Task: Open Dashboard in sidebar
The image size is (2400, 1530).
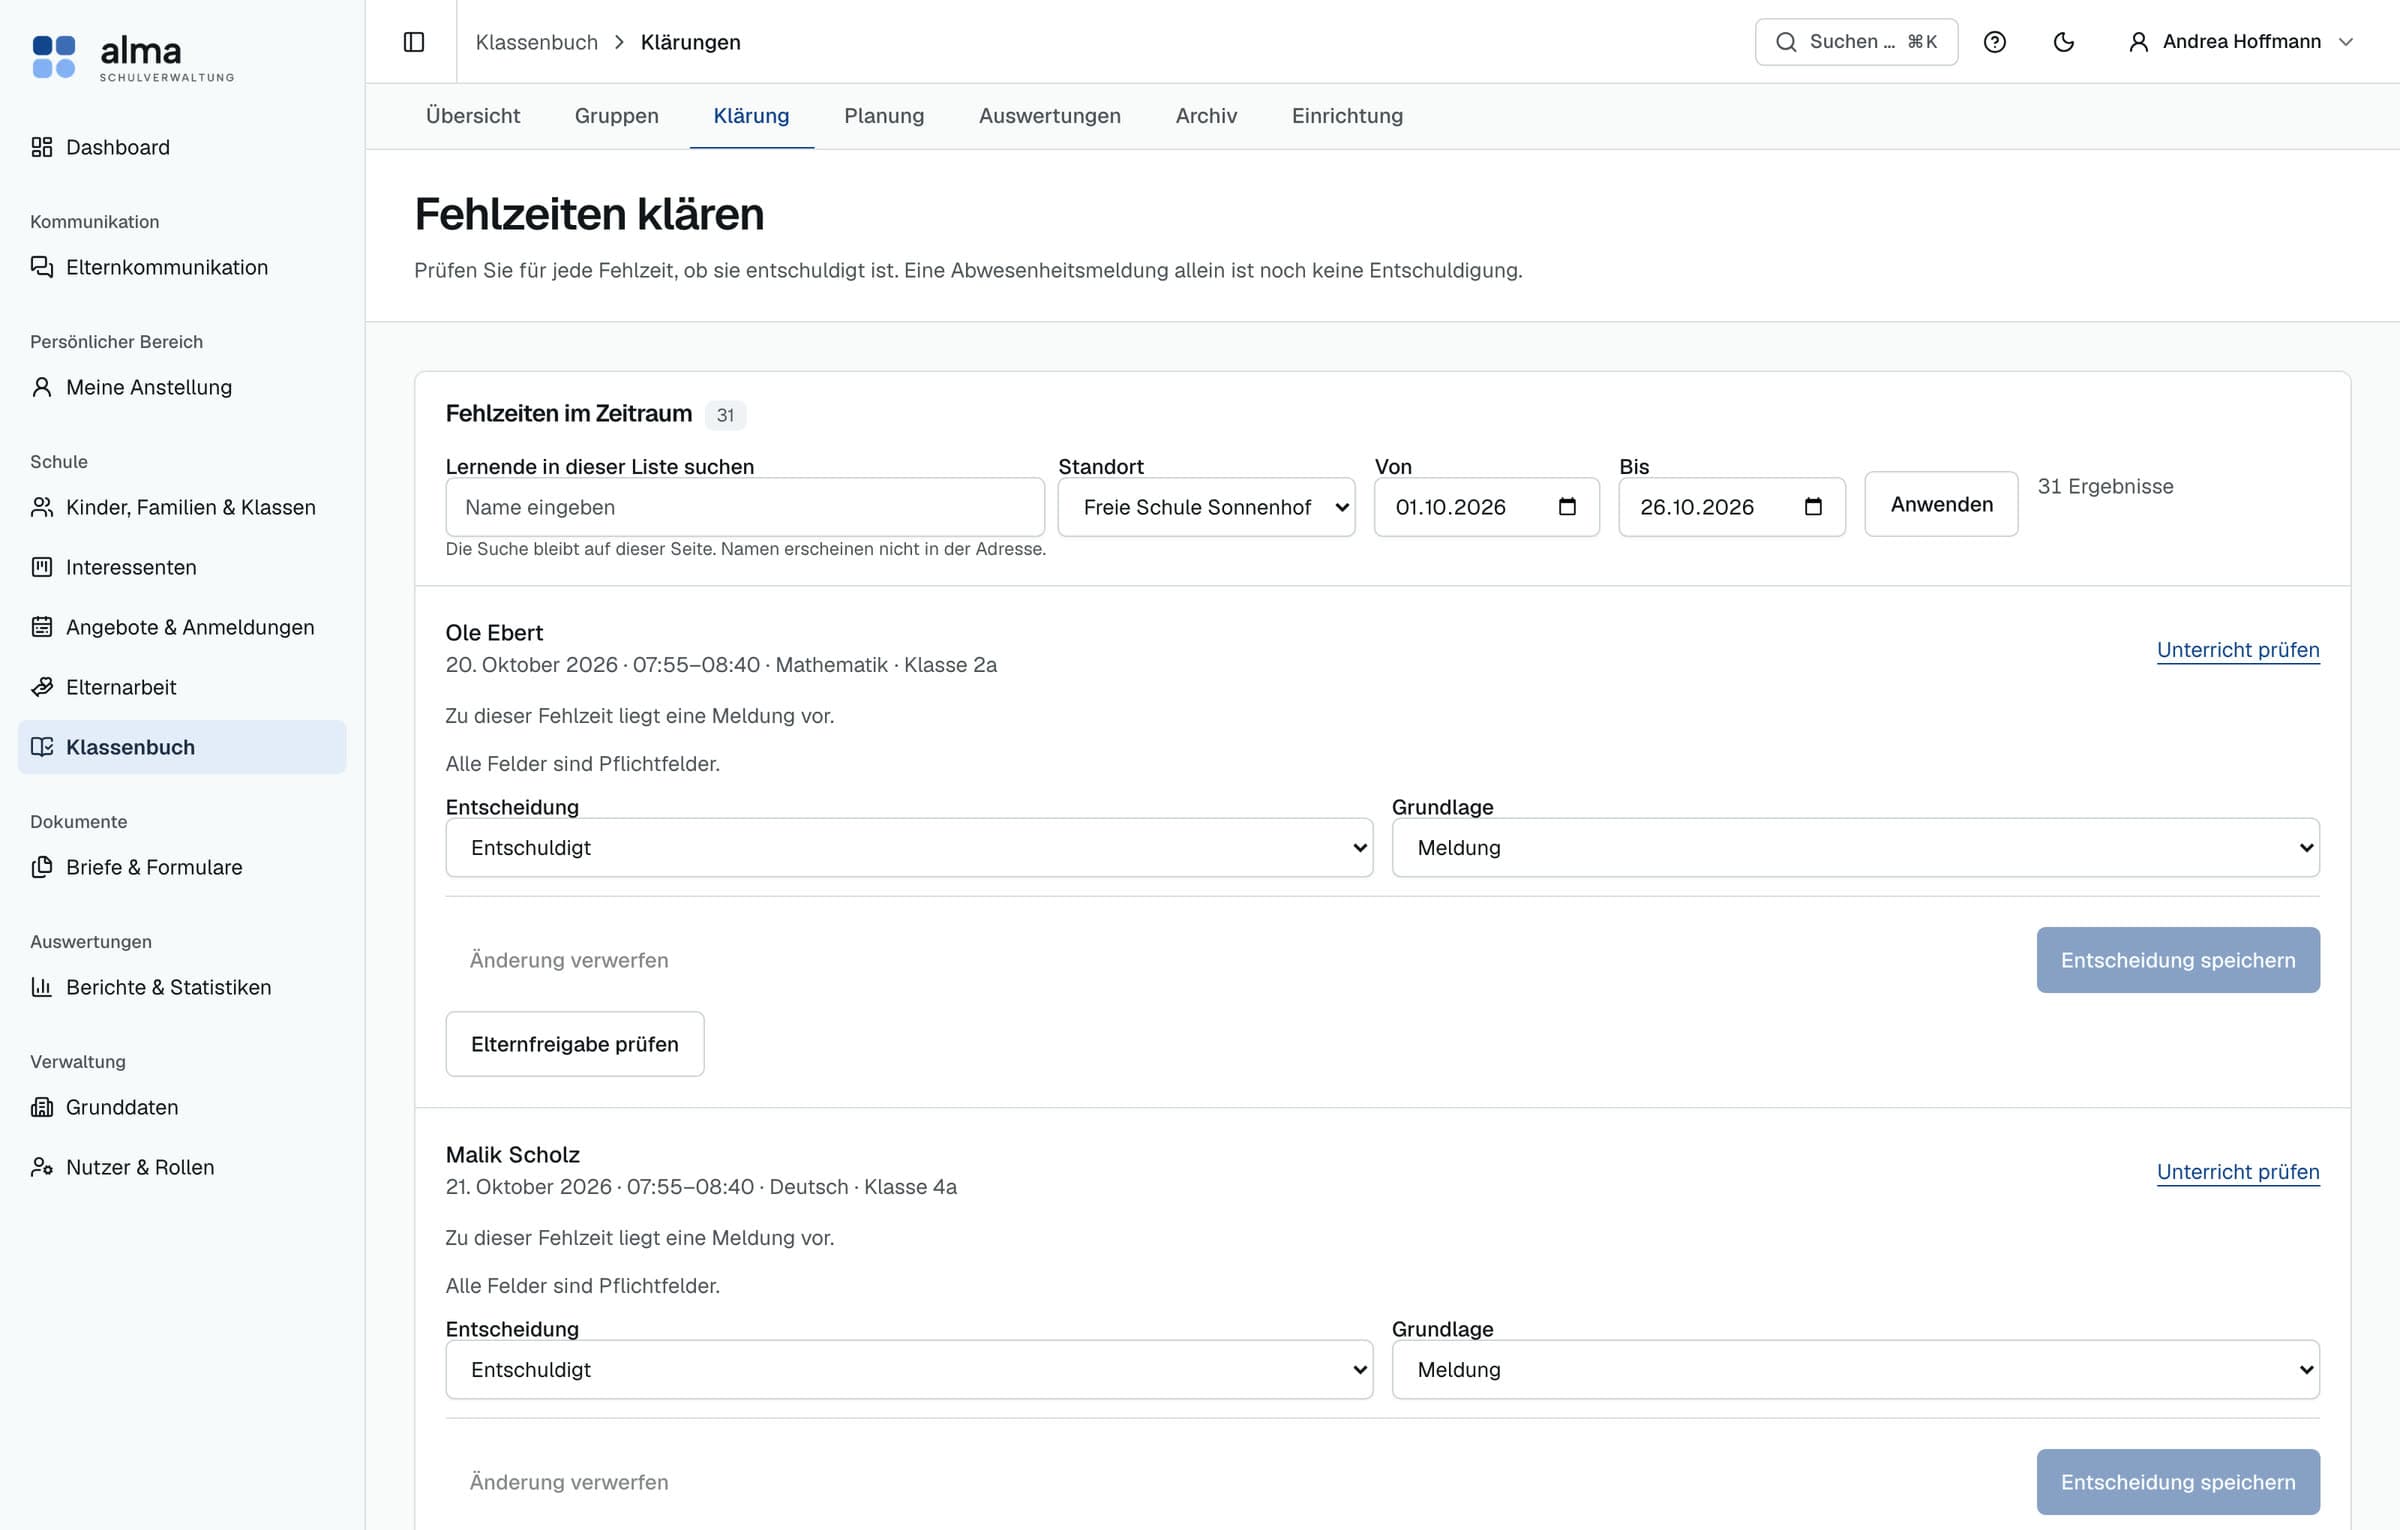Action: (182, 147)
